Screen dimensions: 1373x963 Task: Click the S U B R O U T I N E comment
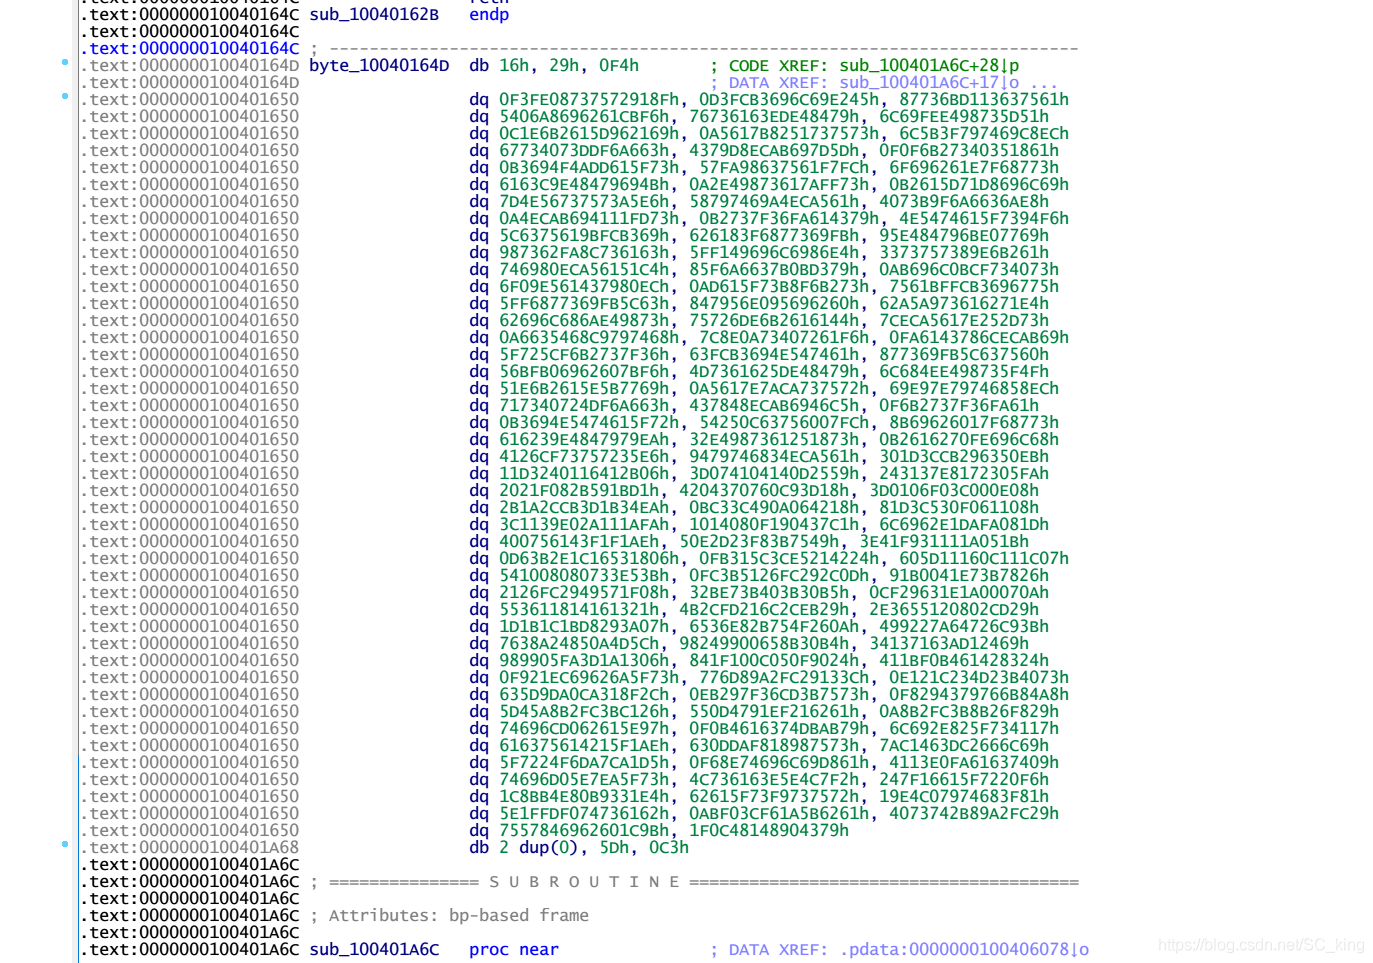[x=584, y=881]
